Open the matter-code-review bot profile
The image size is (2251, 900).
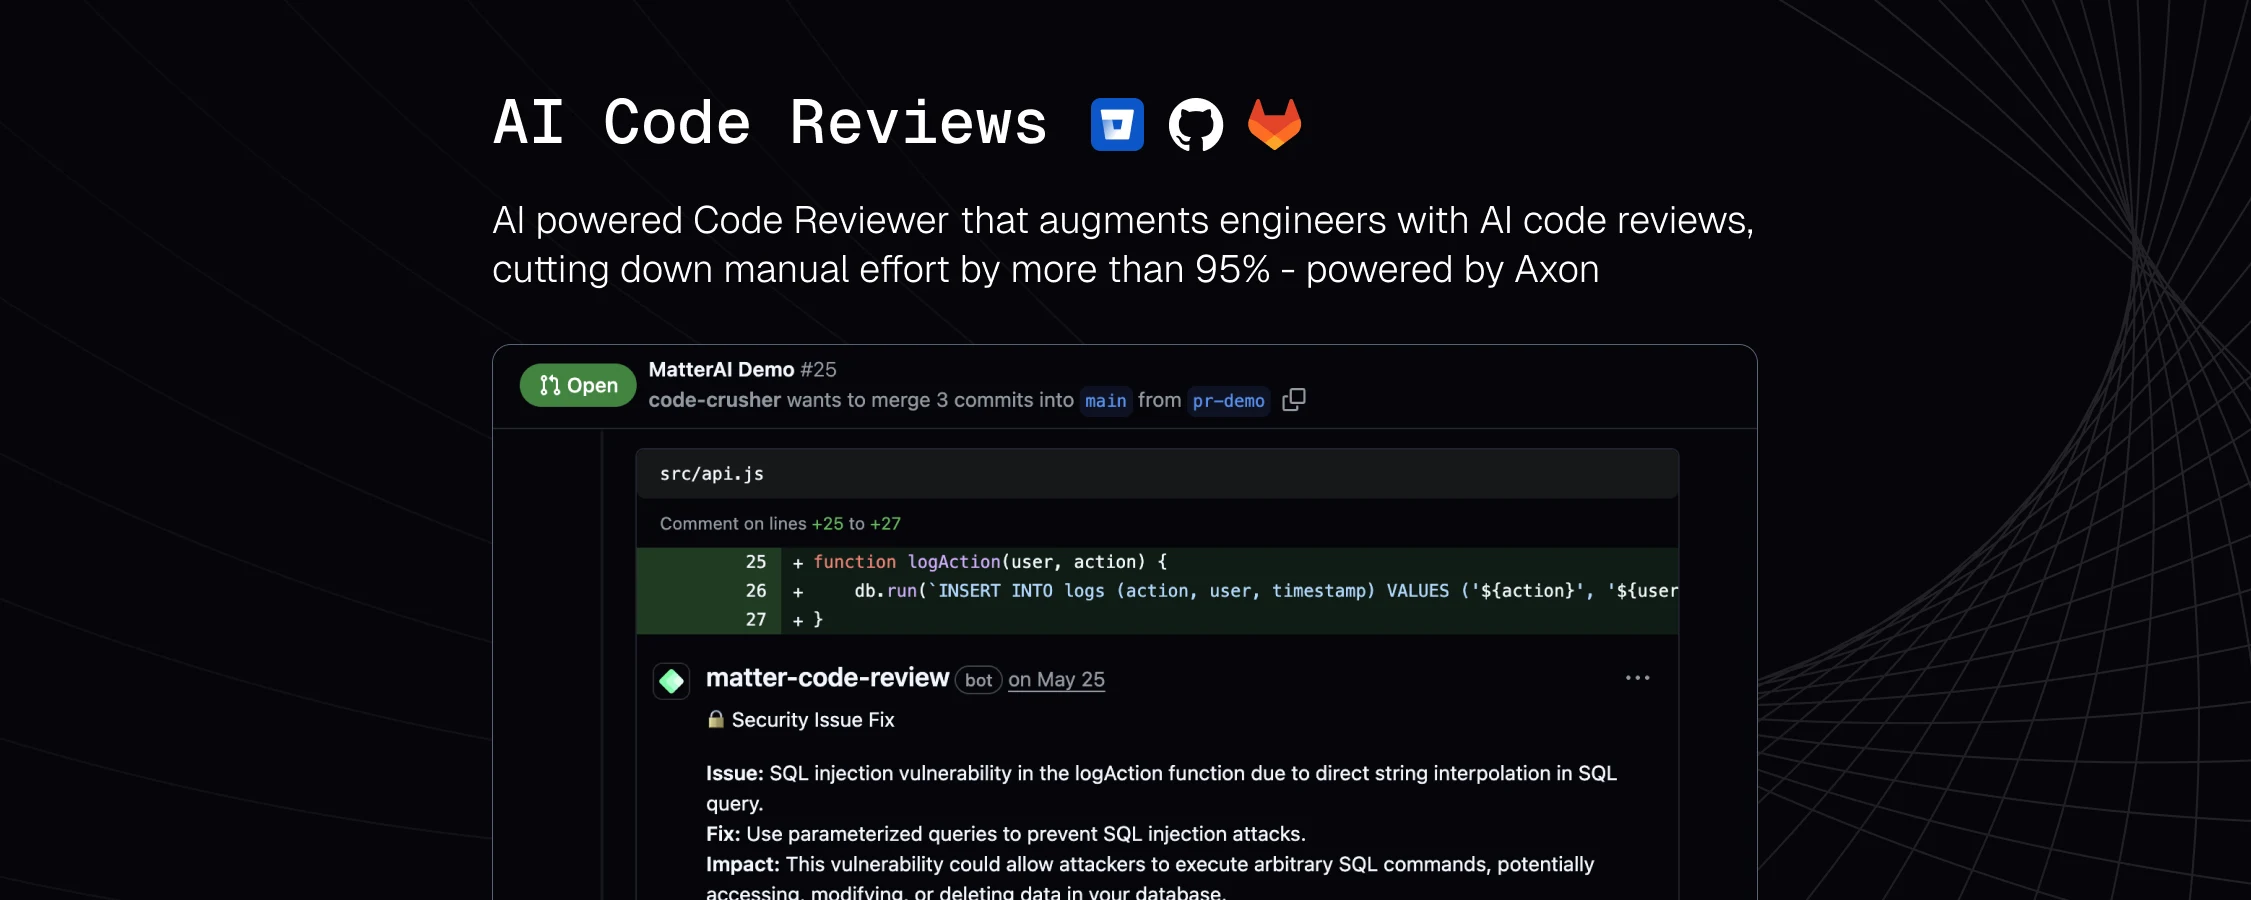tap(827, 678)
